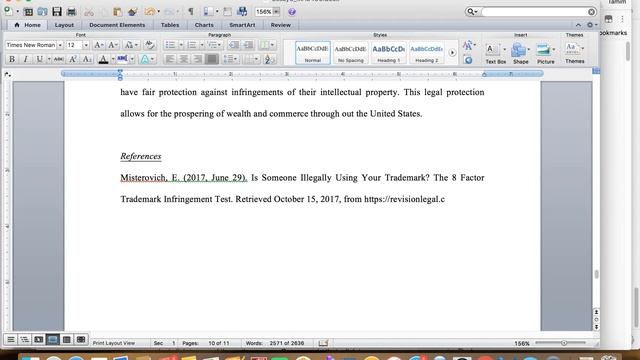Image resolution: width=640 pixels, height=360 pixels.
Task: Click the Open document icon
Action: pos(42,12)
